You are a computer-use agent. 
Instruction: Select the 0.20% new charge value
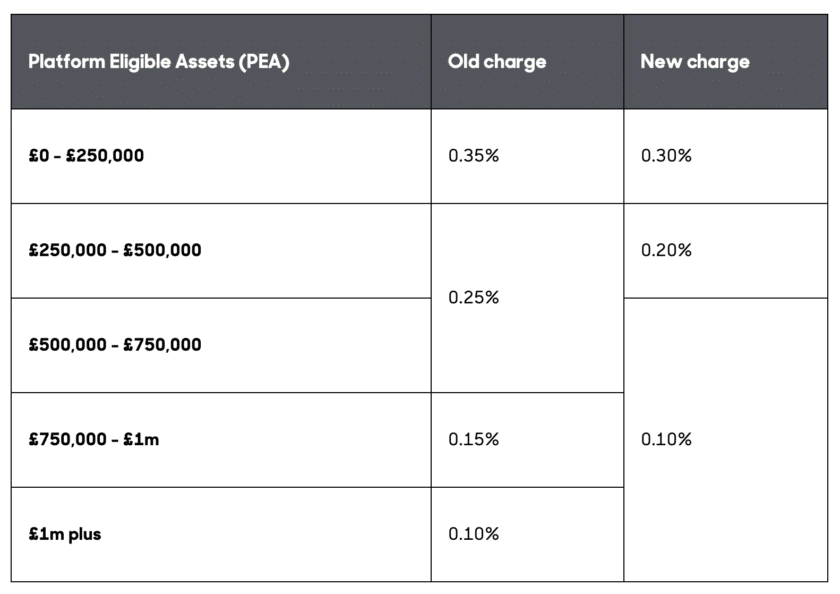pyautogui.click(x=666, y=250)
